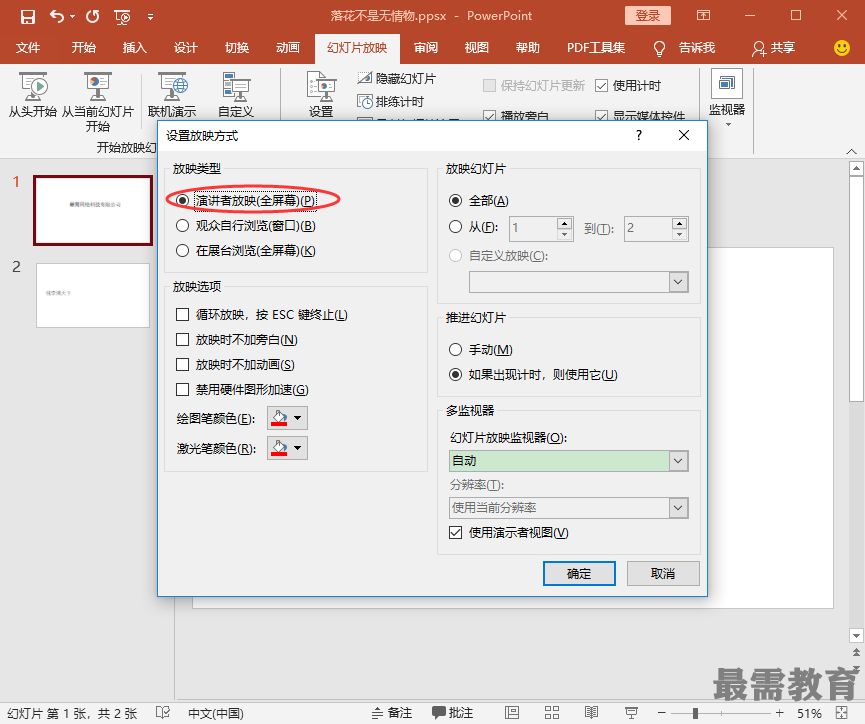Click 排练计时 in the ribbon
The width and height of the screenshot is (865, 724).
pyautogui.click(x=391, y=102)
